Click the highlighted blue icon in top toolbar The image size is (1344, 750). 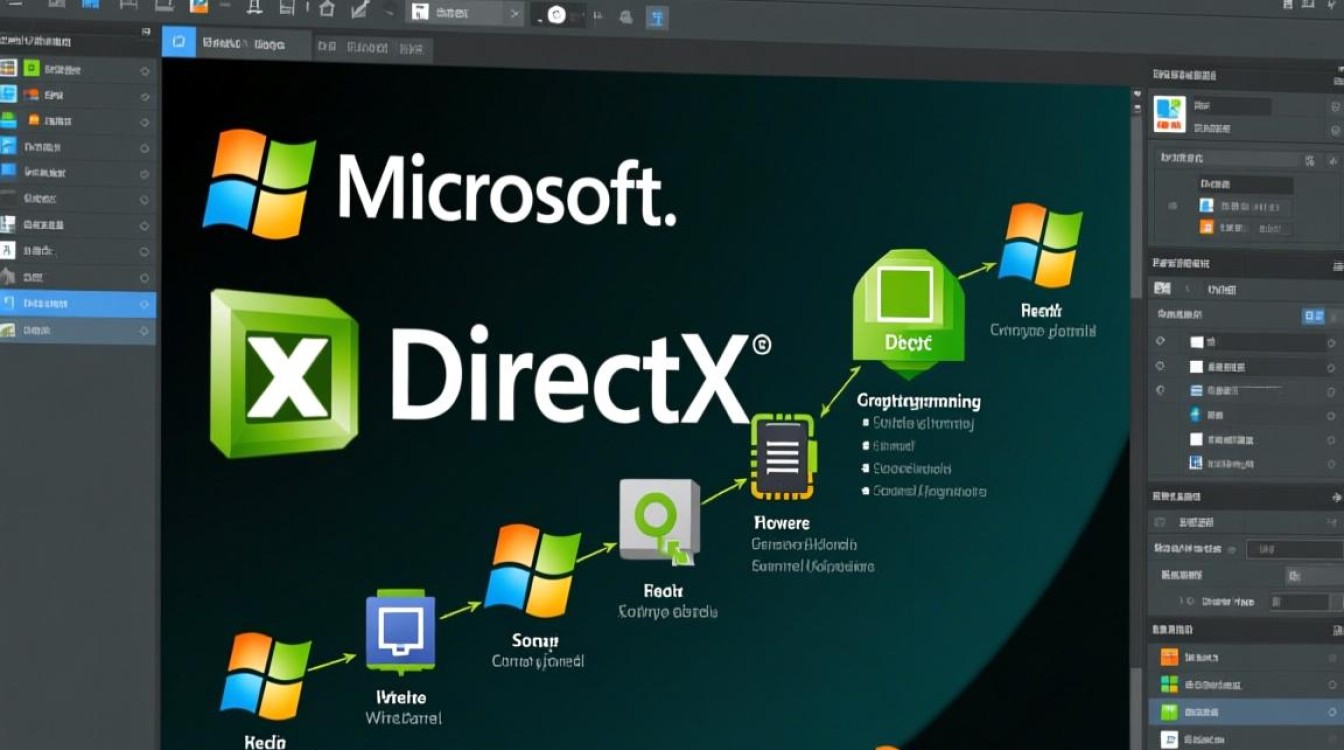tap(658, 15)
